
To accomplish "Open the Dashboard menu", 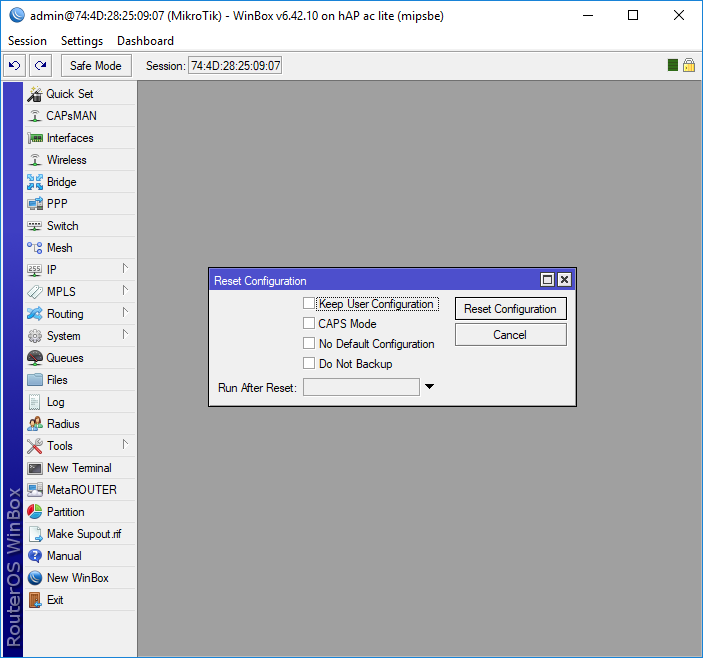I will [145, 41].
